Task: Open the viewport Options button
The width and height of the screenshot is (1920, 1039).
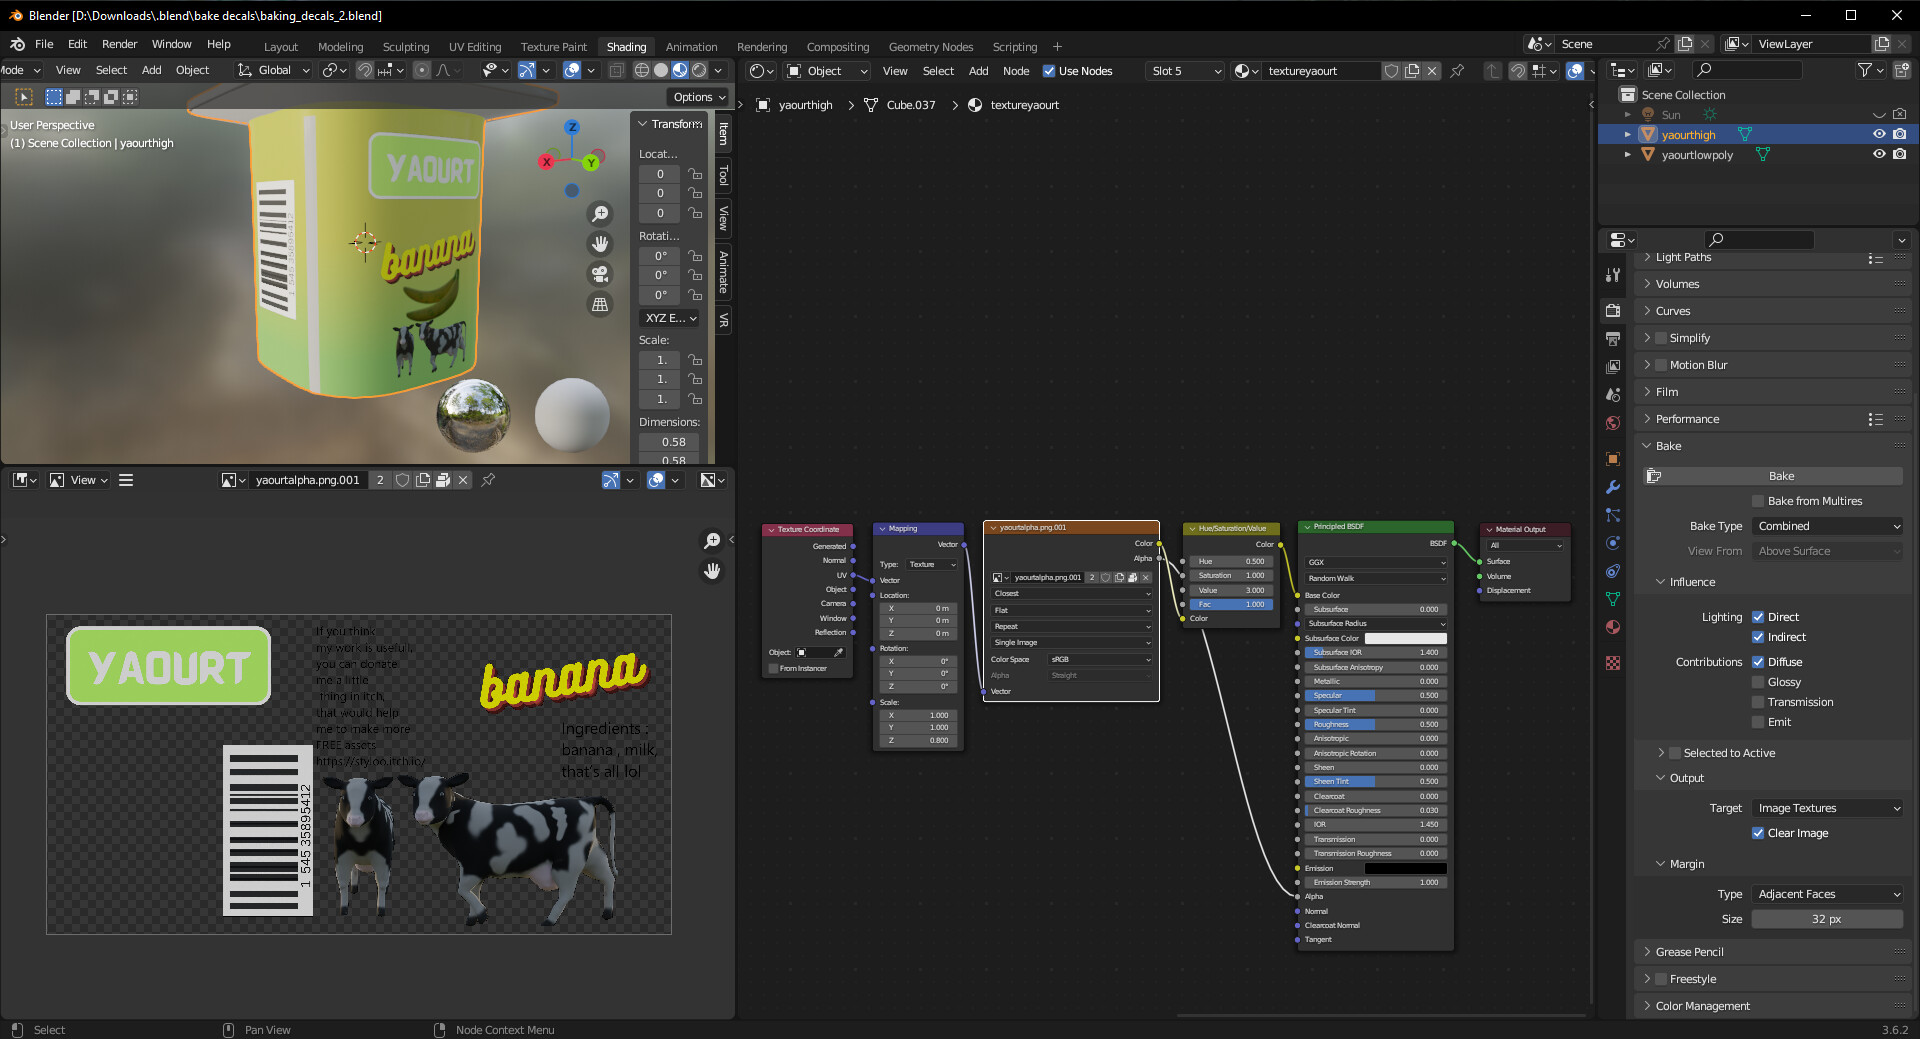Action: coord(698,97)
